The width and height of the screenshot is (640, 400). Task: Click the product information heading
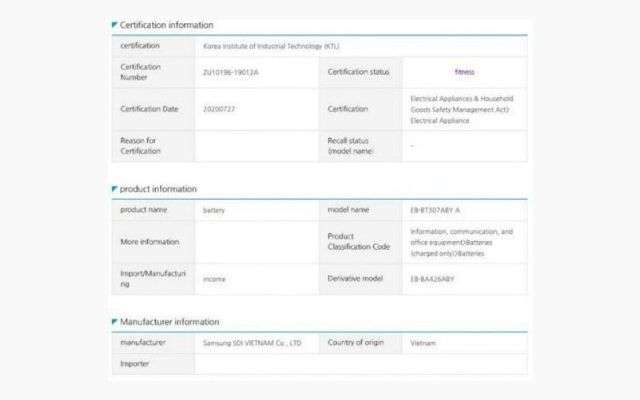click(x=158, y=189)
